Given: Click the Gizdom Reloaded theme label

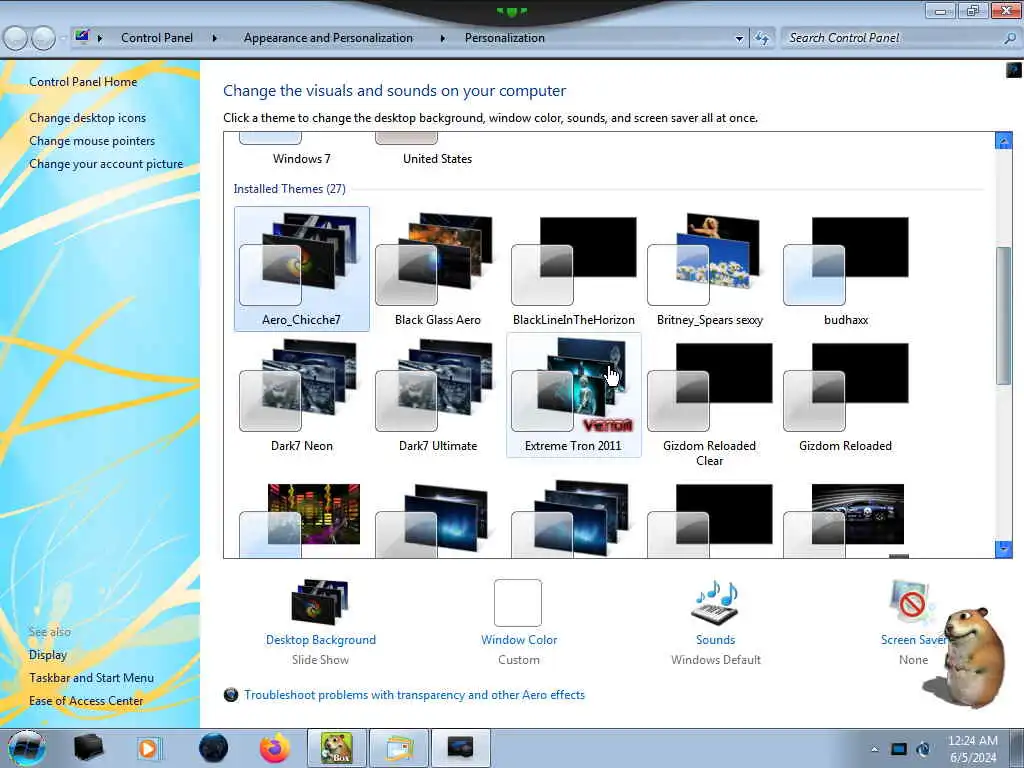Looking at the screenshot, I should tap(845, 446).
